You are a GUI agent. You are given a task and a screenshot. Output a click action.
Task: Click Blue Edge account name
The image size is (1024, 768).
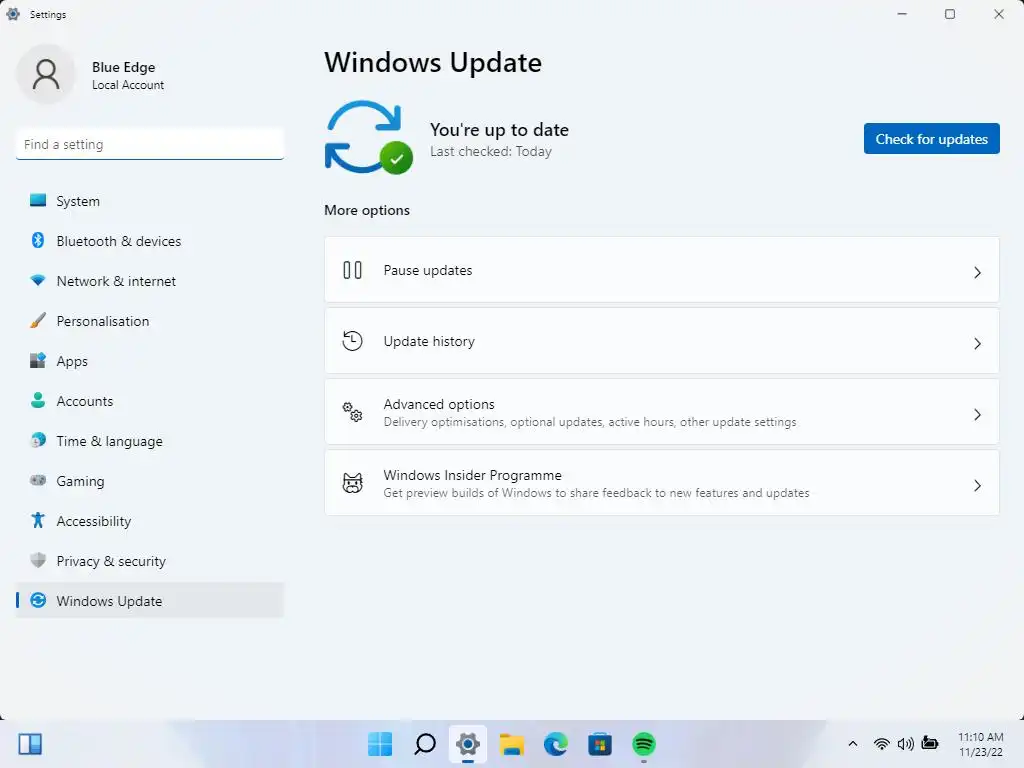click(x=123, y=67)
